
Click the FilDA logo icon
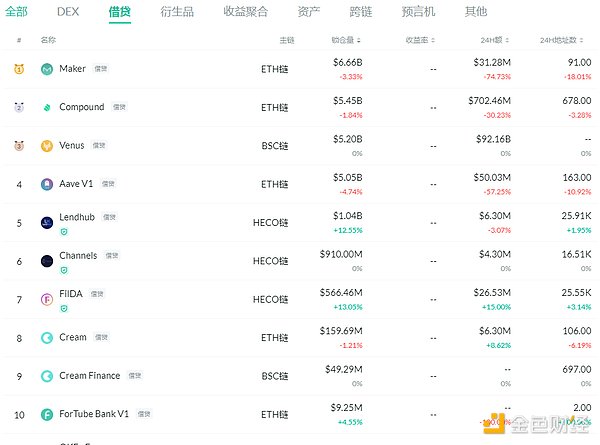(x=47, y=299)
